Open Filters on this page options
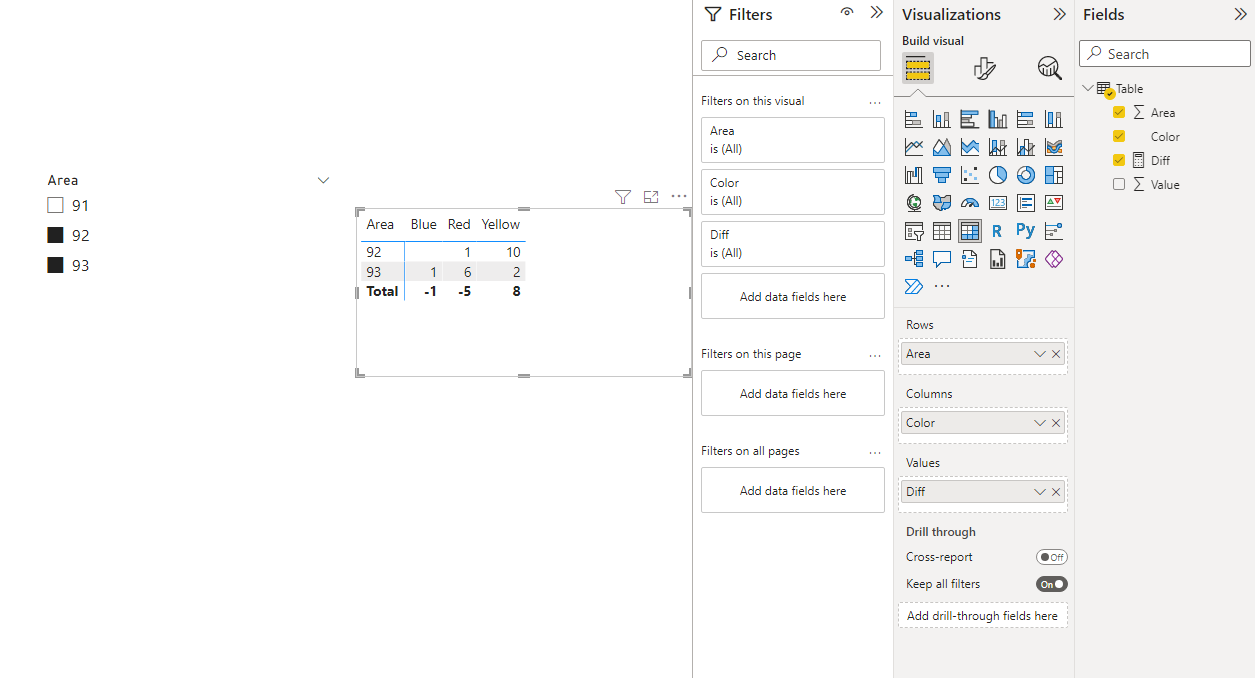The width and height of the screenshot is (1255, 678). (875, 355)
